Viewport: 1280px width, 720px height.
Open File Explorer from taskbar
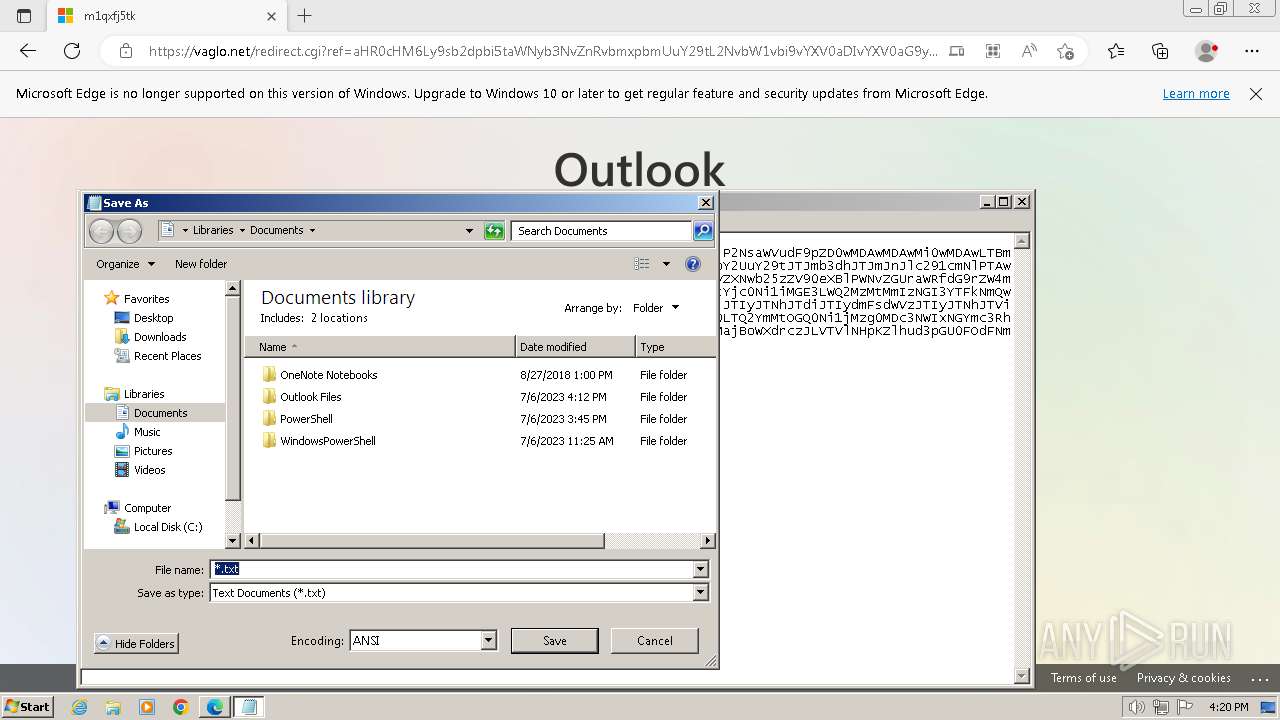tap(113, 707)
